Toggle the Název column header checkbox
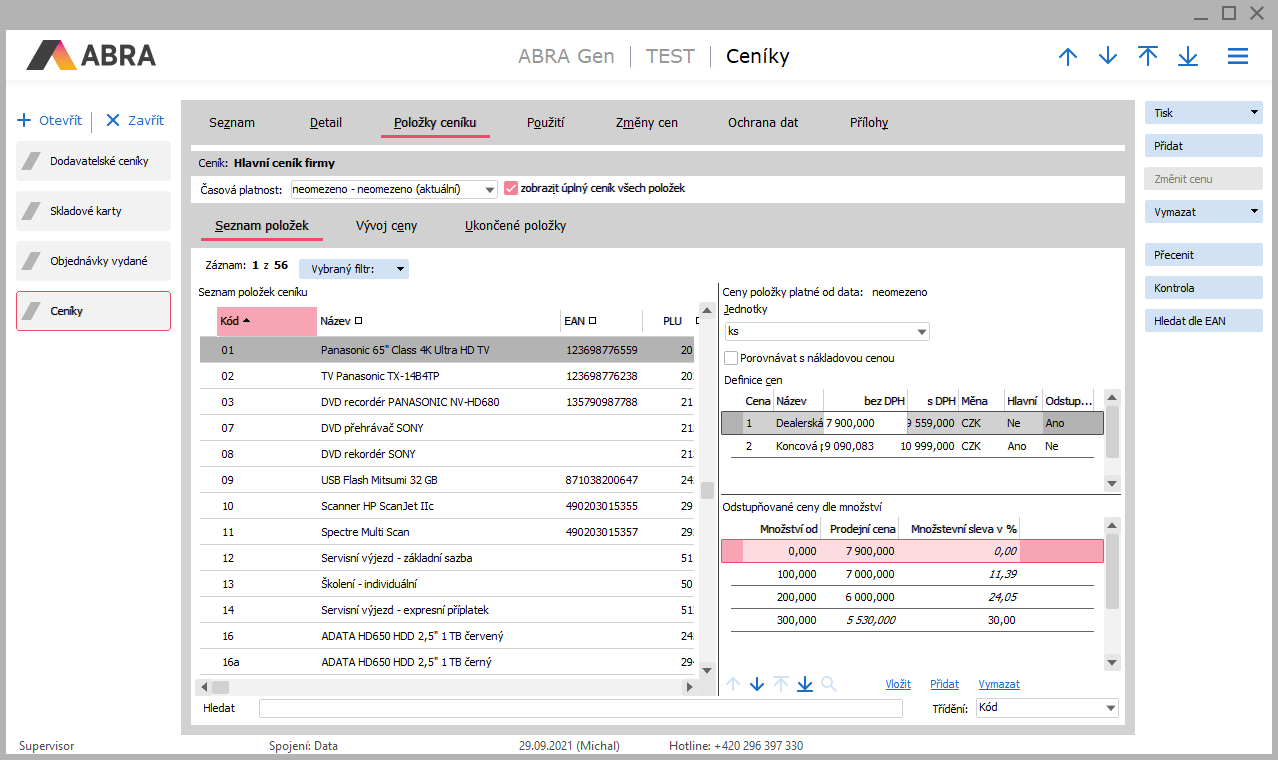Screen dimensions: 1278x760 click(x=358, y=321)
